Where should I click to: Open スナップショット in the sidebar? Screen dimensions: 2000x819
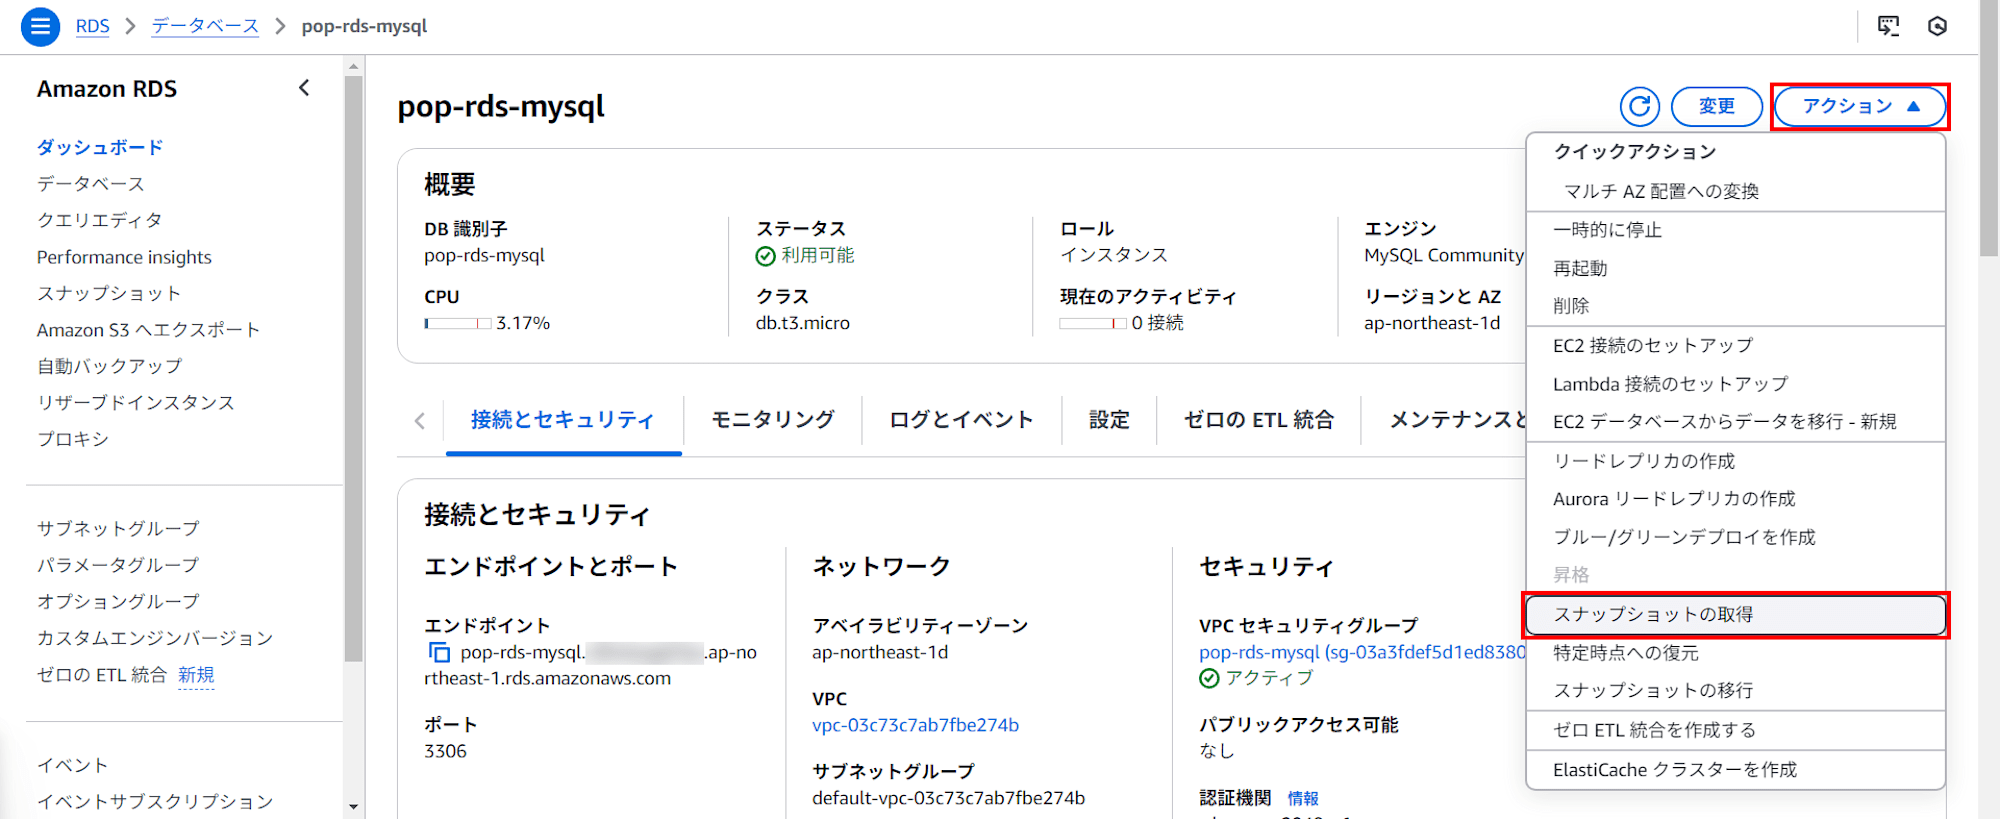(x=109, y=293)
